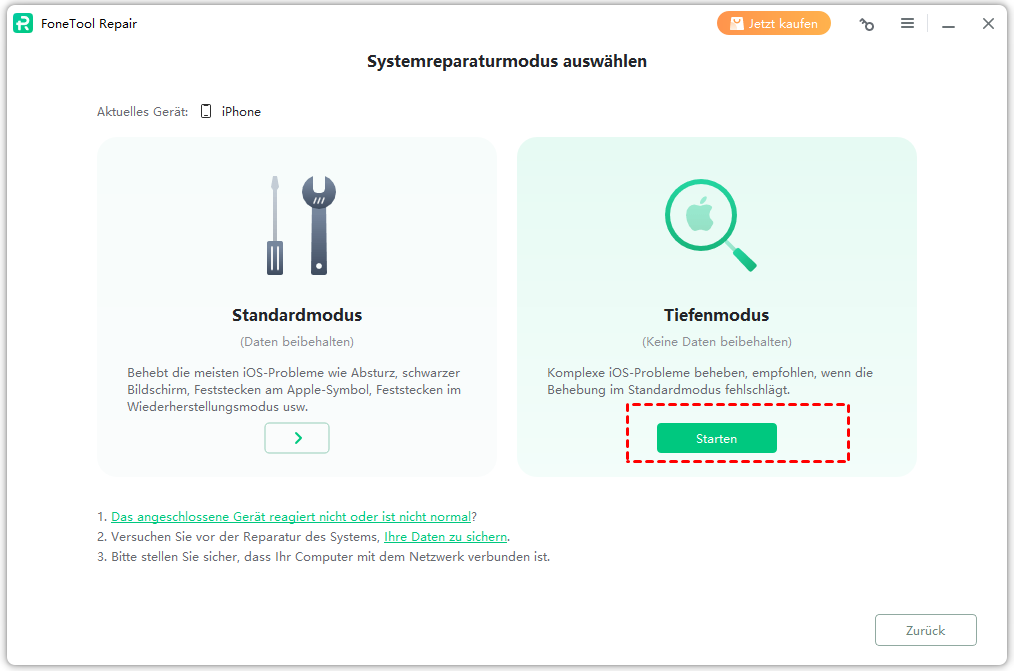The image size is (1014, 671).
Task: Click the 'Systemreparaturmodus auswählen' heading
Action: (507, 62)
